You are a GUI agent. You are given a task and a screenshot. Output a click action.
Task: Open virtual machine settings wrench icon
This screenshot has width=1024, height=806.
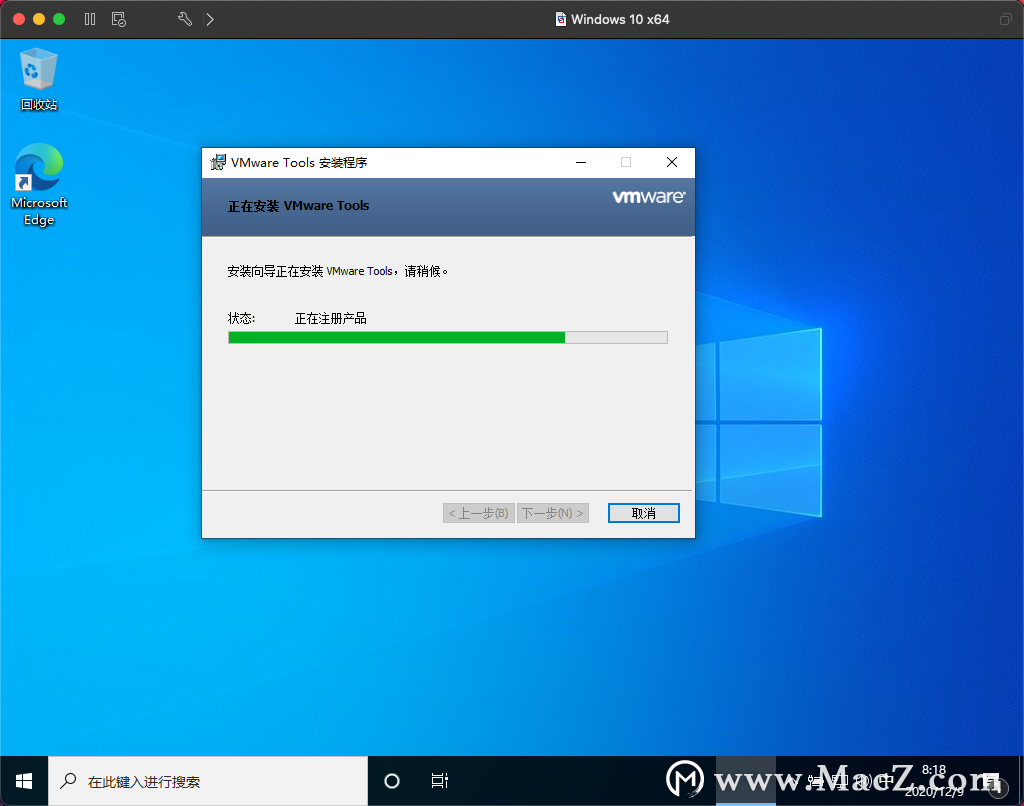[x=185, y=19]
